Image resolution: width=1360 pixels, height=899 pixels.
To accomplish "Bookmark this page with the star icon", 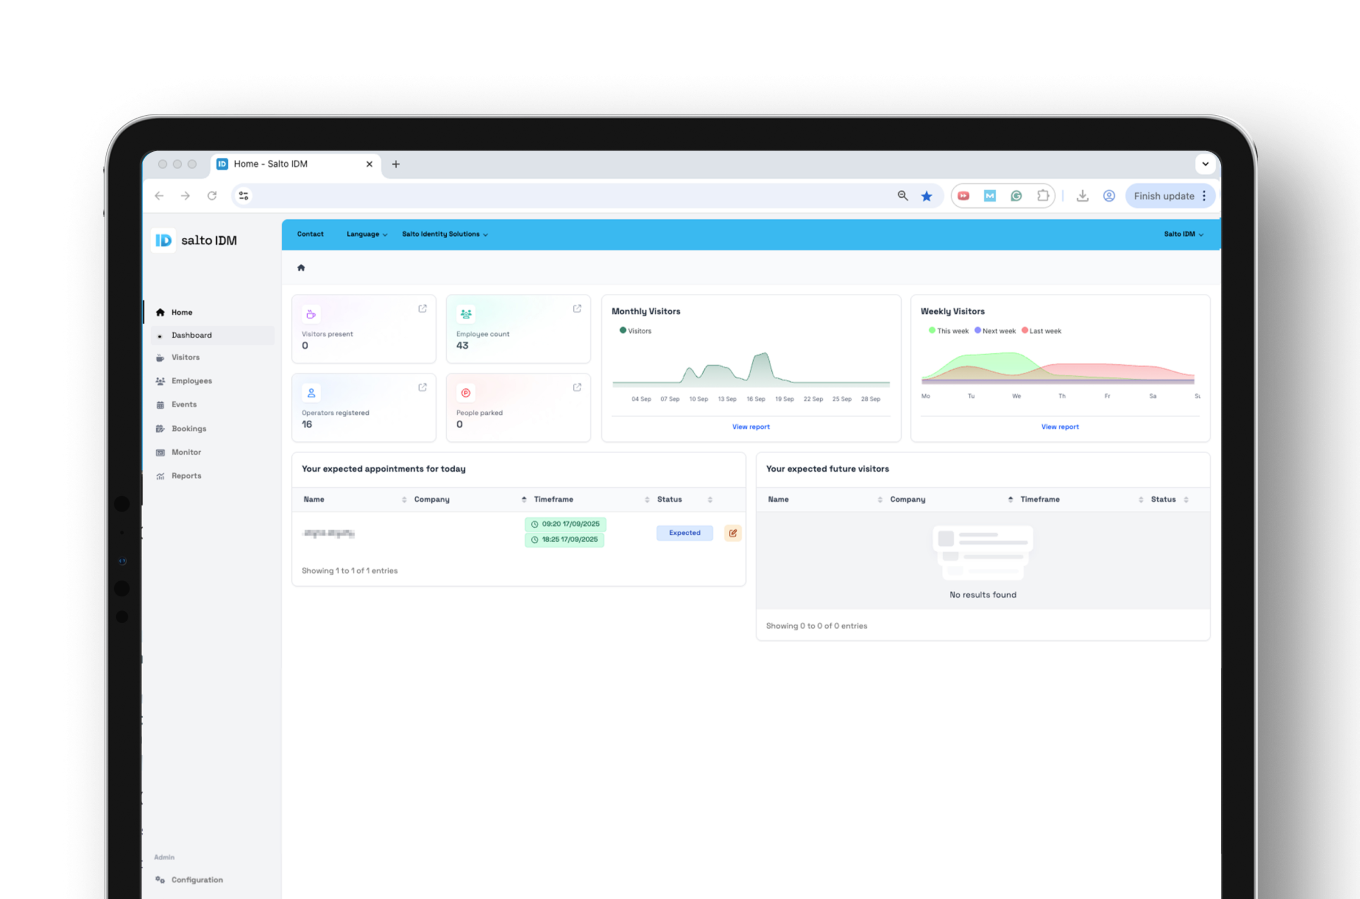I will click(x=927, y=196).
